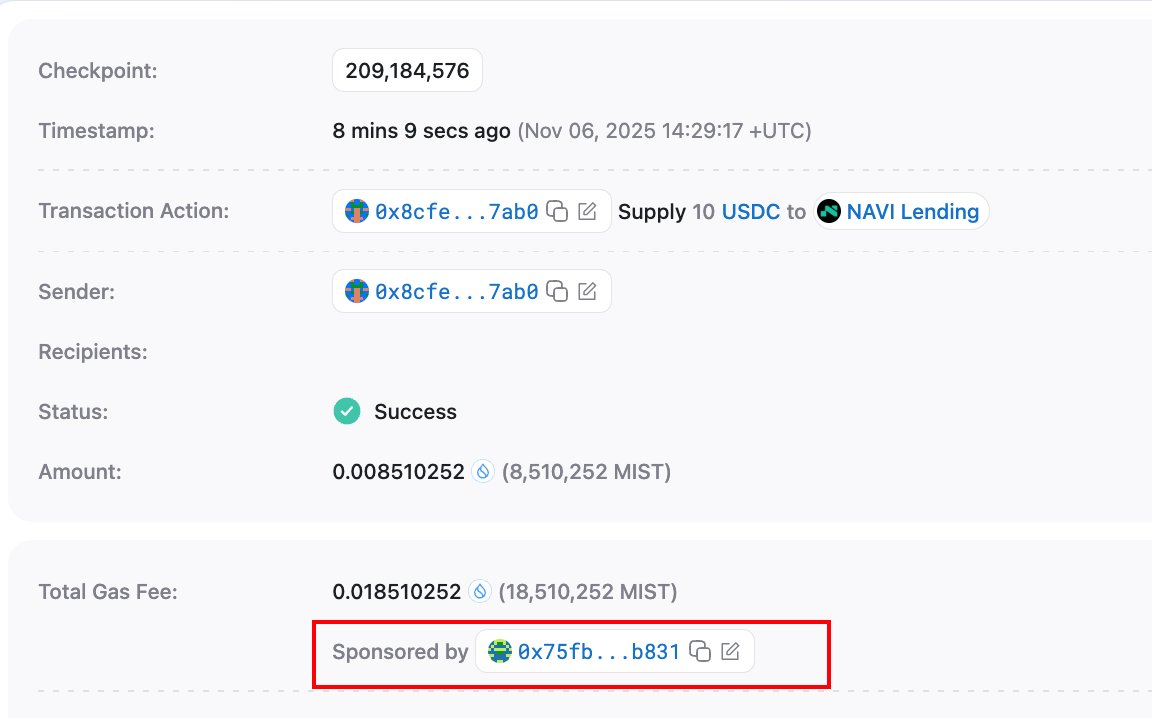Screen dimensions: 1152x718
Task: Click the Total Gas Fee: label
Action: [108, 591]
